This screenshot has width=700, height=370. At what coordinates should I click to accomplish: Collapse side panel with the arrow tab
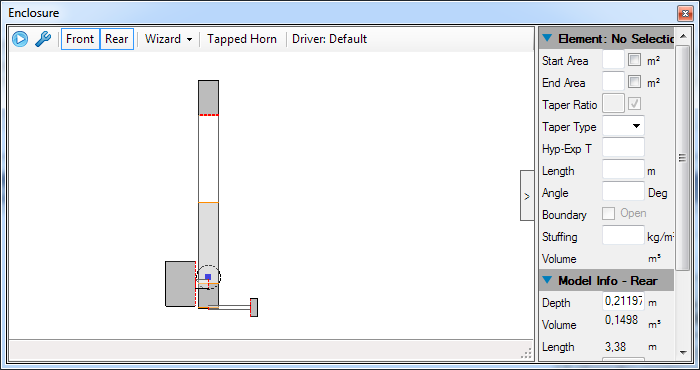[x=527, y=195]
